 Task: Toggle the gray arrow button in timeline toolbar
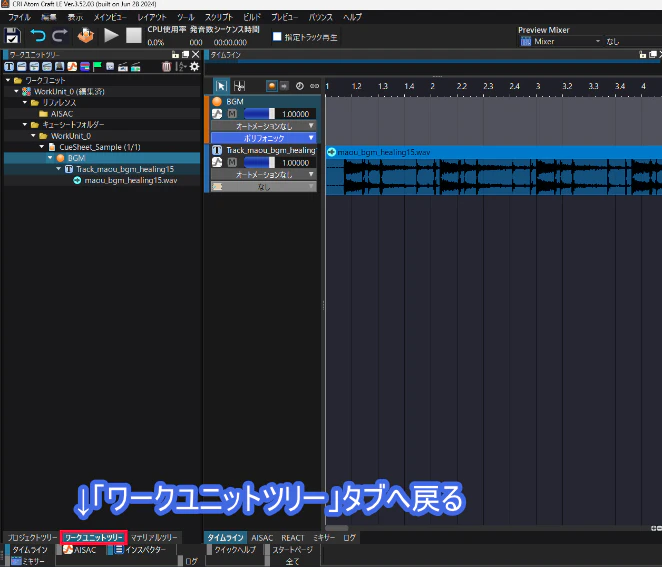tap(285, 86)
